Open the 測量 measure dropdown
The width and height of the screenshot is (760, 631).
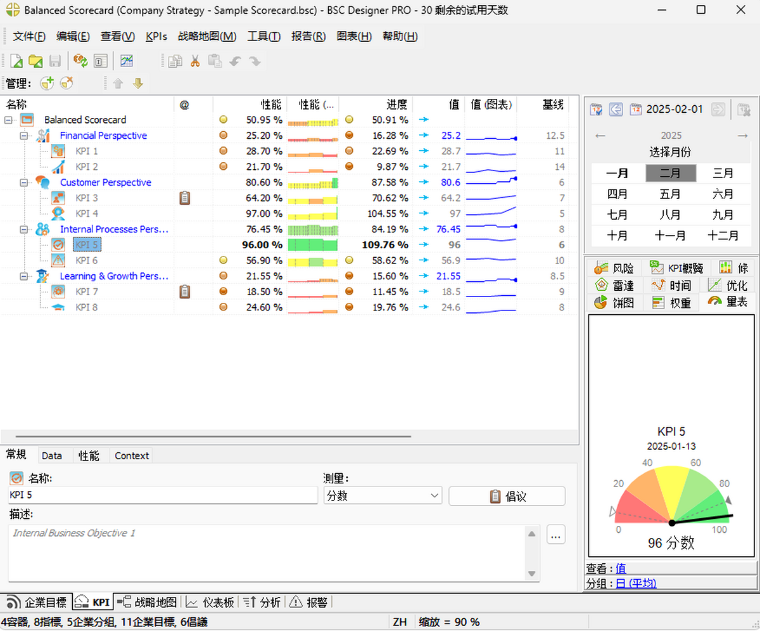tap(382, 496)
